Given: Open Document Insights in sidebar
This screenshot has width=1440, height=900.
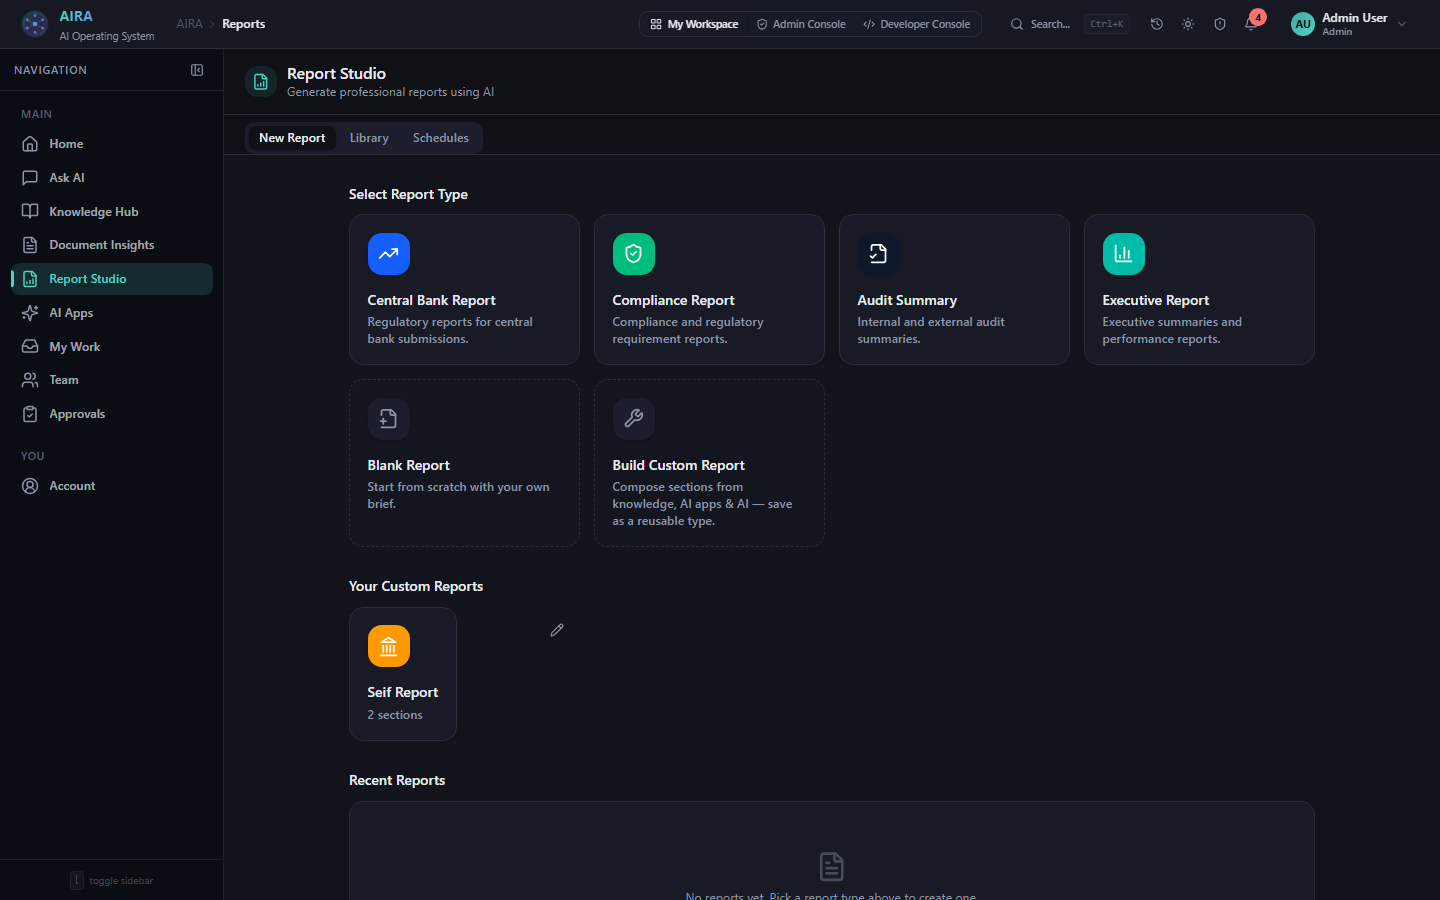Looking at the screenshot, I should coord(112,245).
